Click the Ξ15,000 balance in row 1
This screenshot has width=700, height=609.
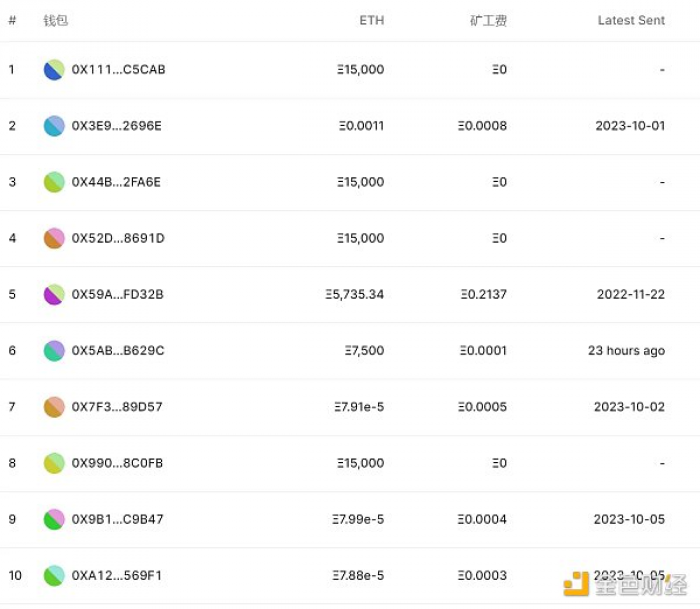tap(360, 70)
